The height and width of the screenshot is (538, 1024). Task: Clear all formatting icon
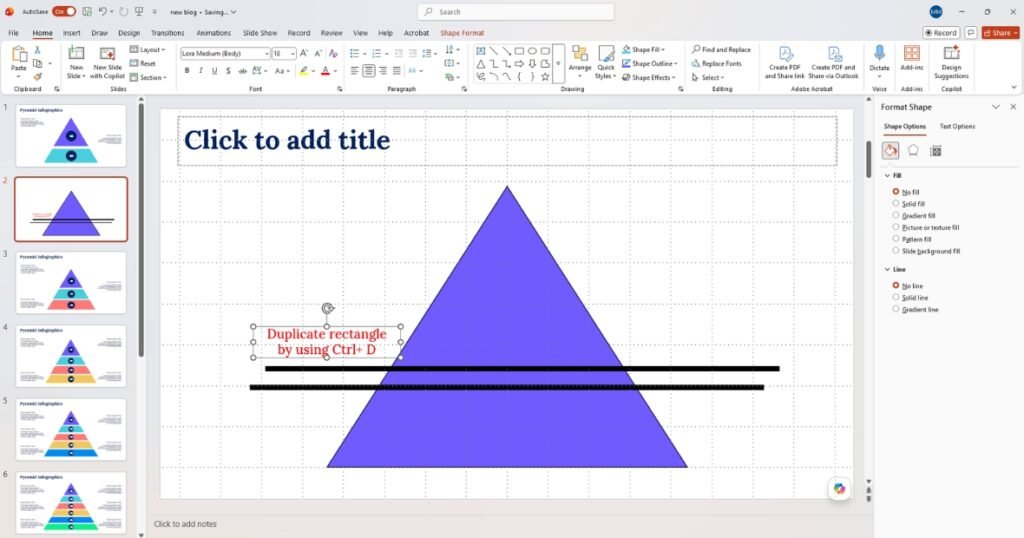[333, 54]
